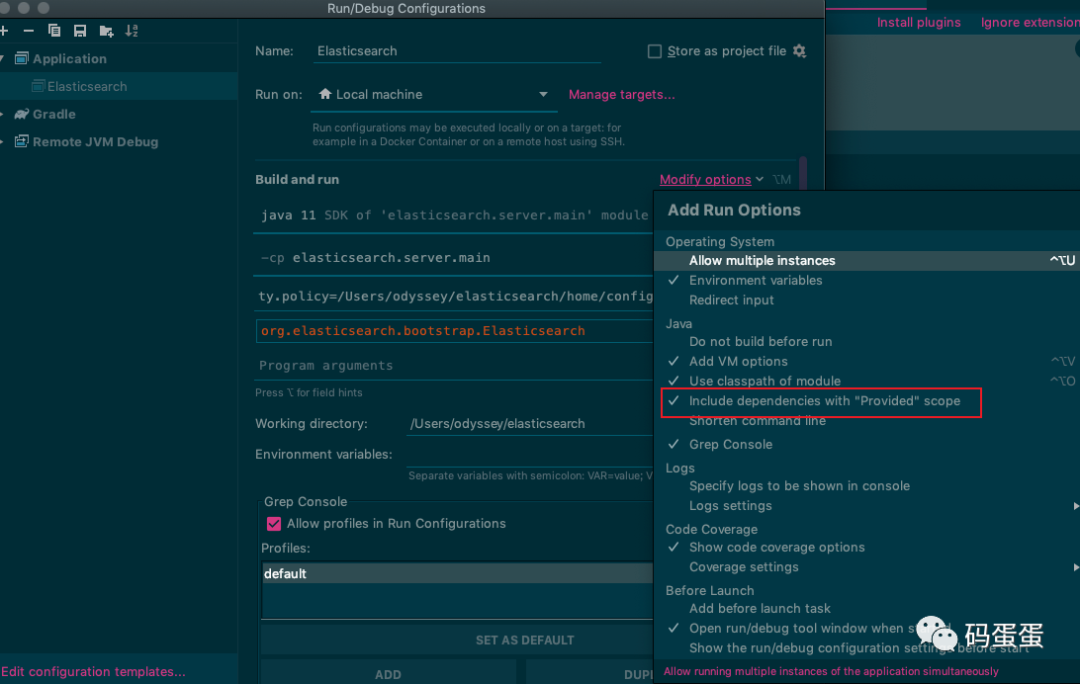Open Edit configuration templates link

point(93,672)
